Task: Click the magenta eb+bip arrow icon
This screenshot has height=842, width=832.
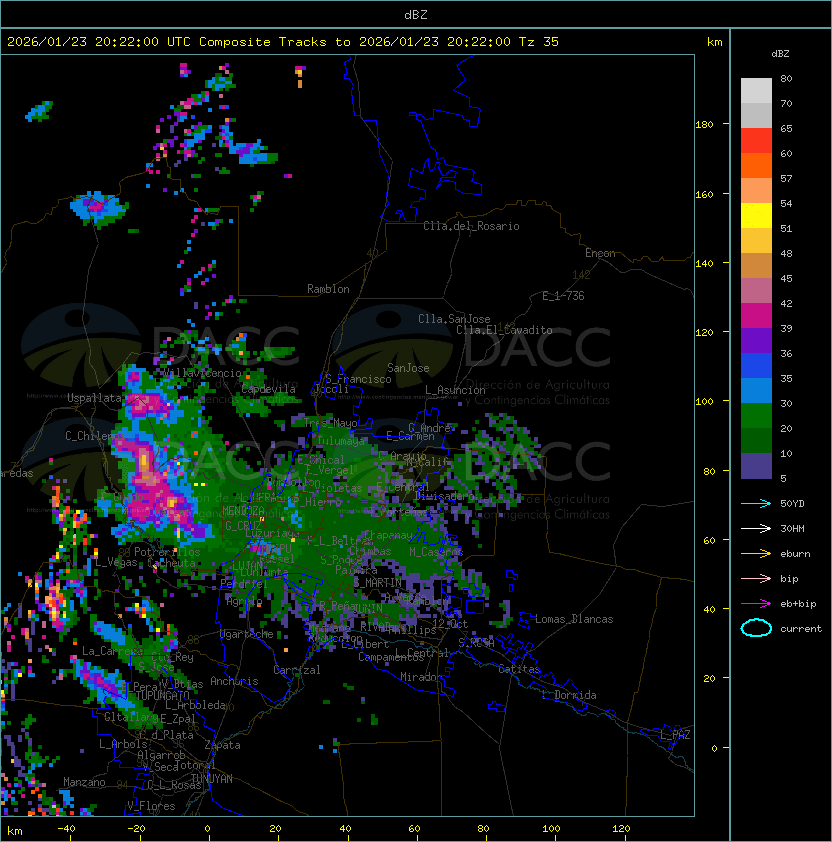Action: pos(756,604)
